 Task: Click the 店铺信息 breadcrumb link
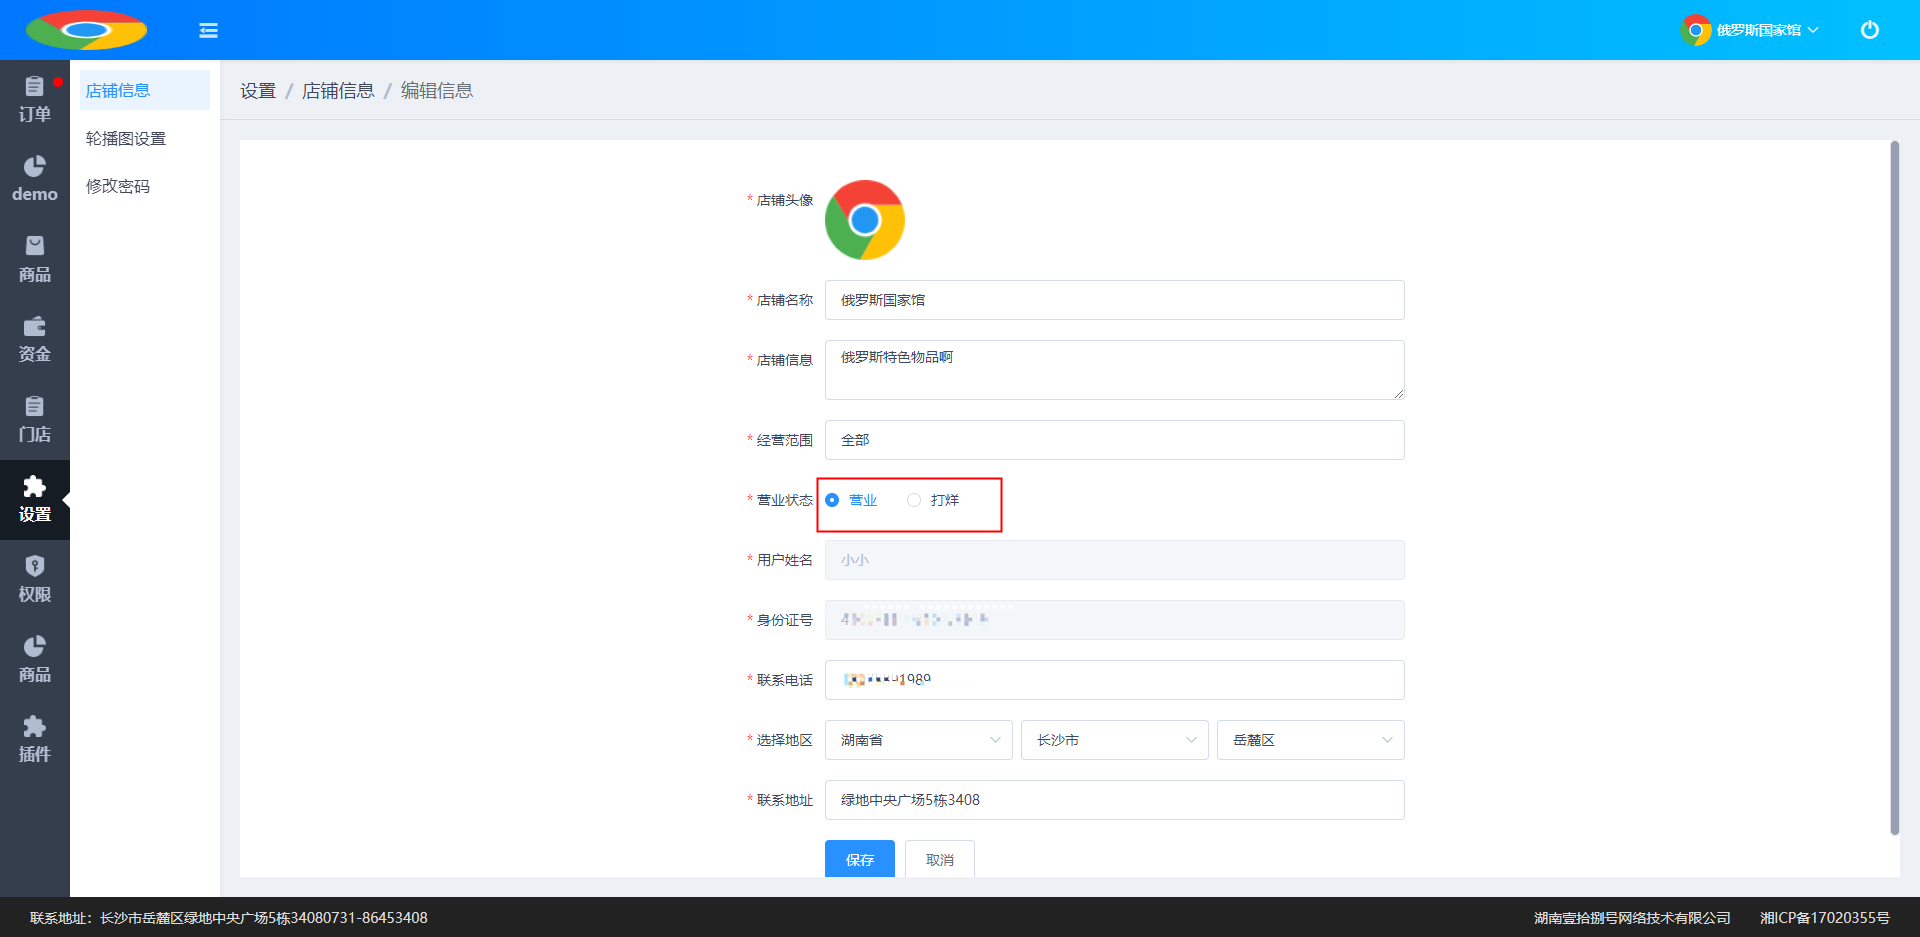pyautogui.click(x=338, y=91)
